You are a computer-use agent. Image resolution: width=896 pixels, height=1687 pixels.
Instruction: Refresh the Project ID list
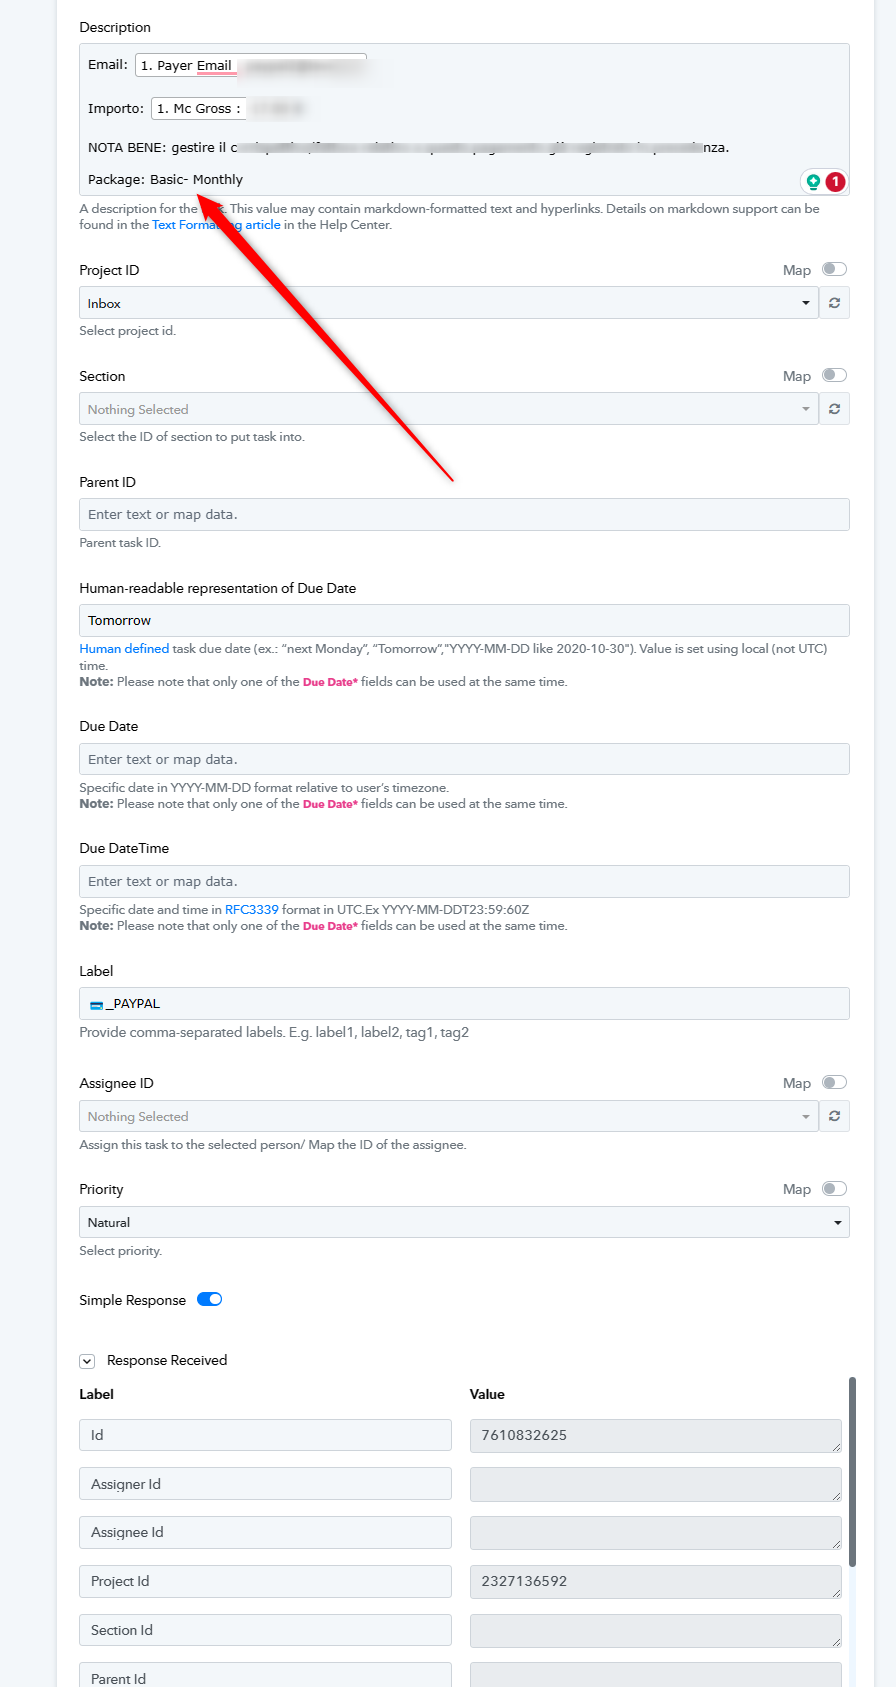[834, 303]
